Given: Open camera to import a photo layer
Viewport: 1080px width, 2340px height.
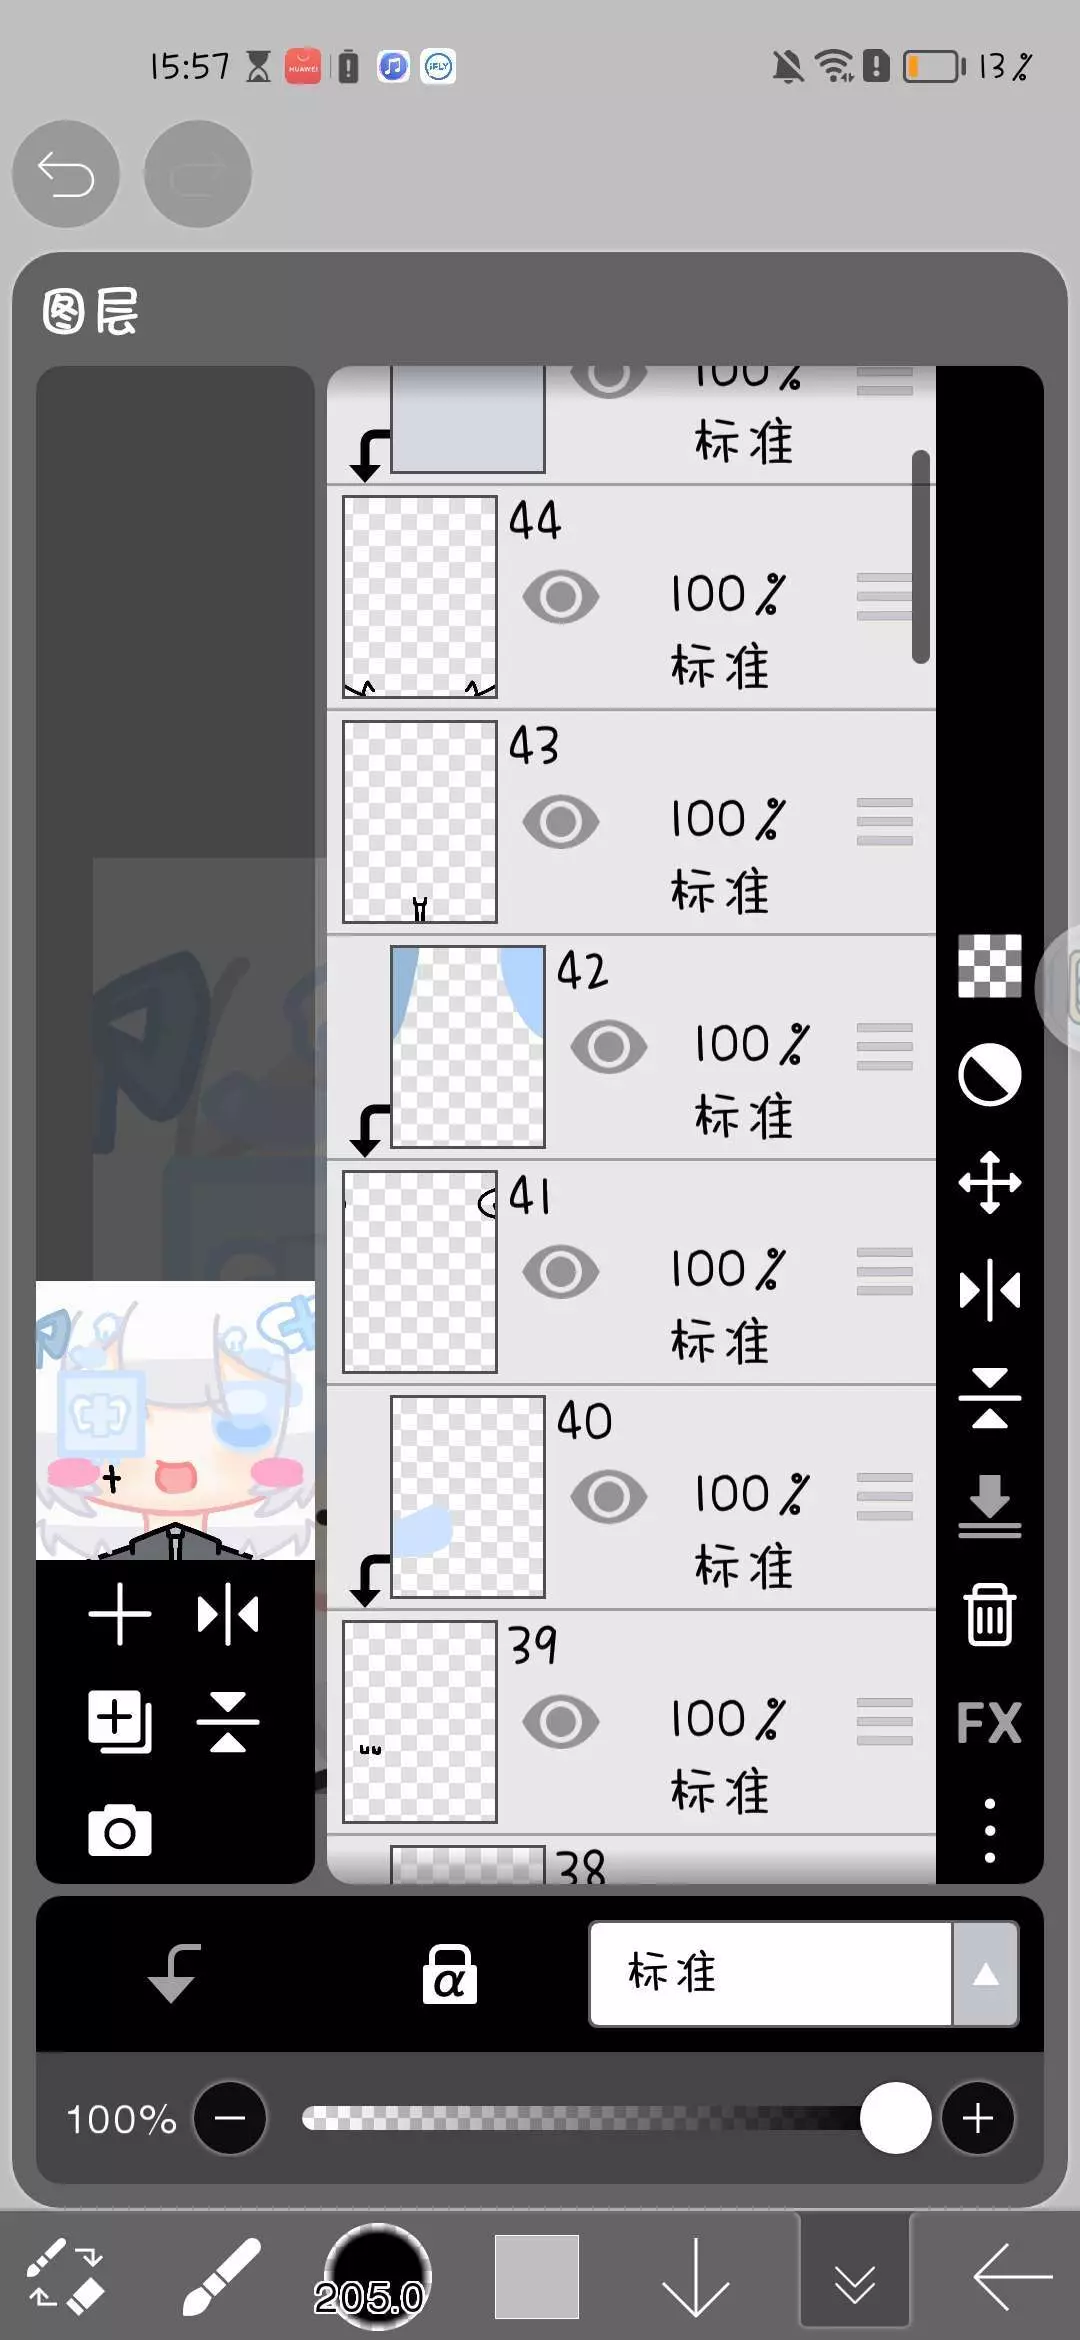Looking at the screenshot, I should pos(119,1831).
